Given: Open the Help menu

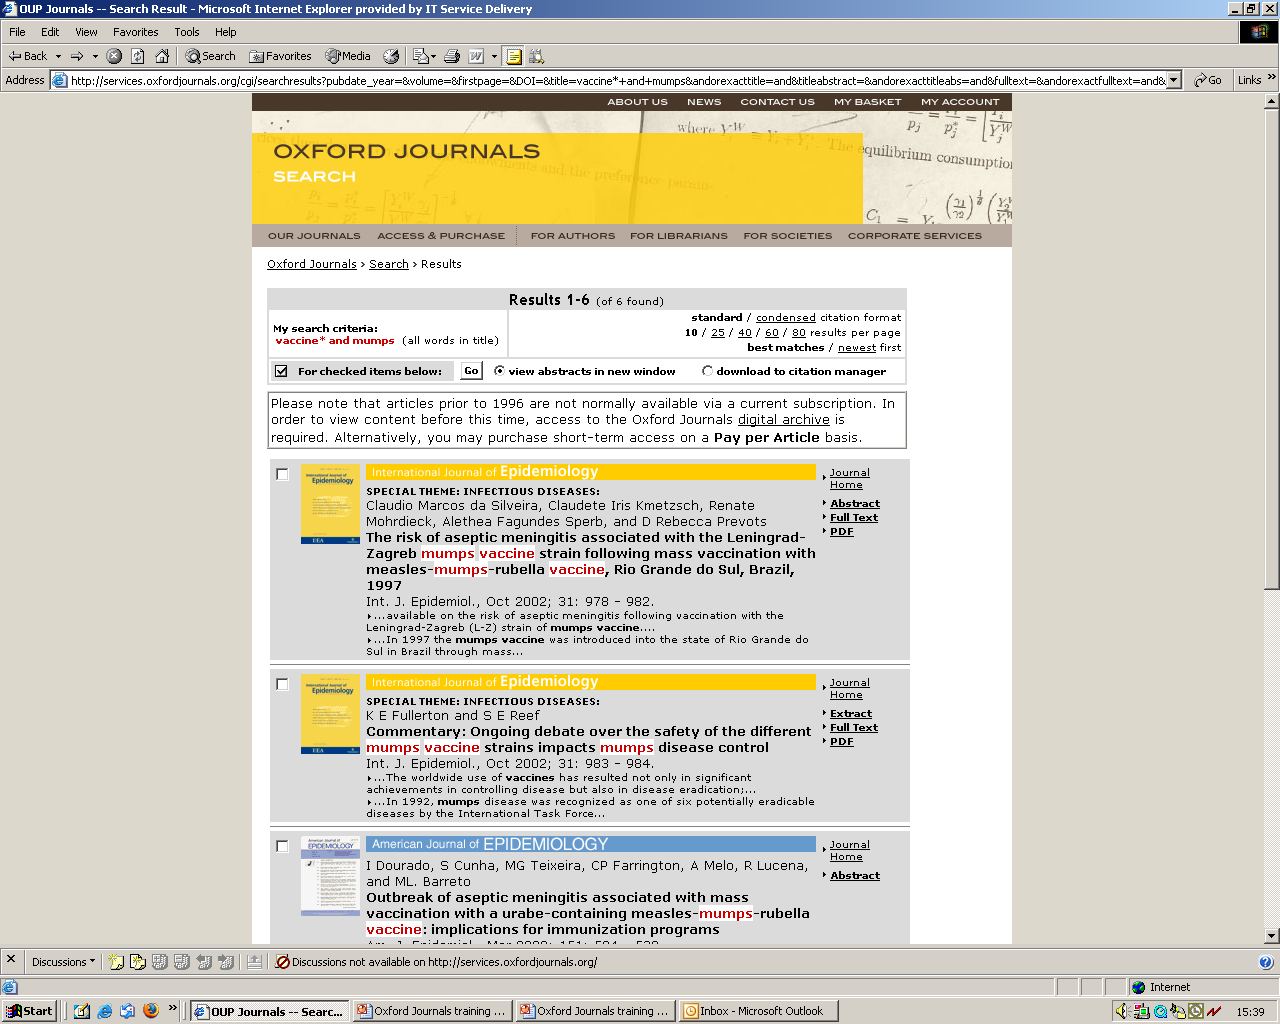Looking at the screenshot, I should (x=226, y=32).
